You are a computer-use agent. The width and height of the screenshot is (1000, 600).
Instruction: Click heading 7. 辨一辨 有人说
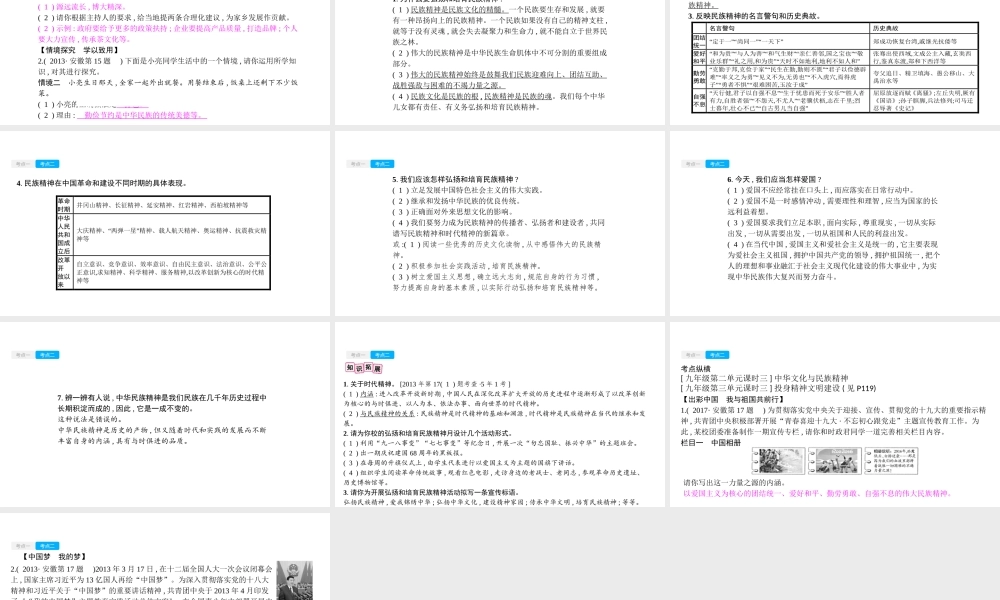[x=162, y=403]
